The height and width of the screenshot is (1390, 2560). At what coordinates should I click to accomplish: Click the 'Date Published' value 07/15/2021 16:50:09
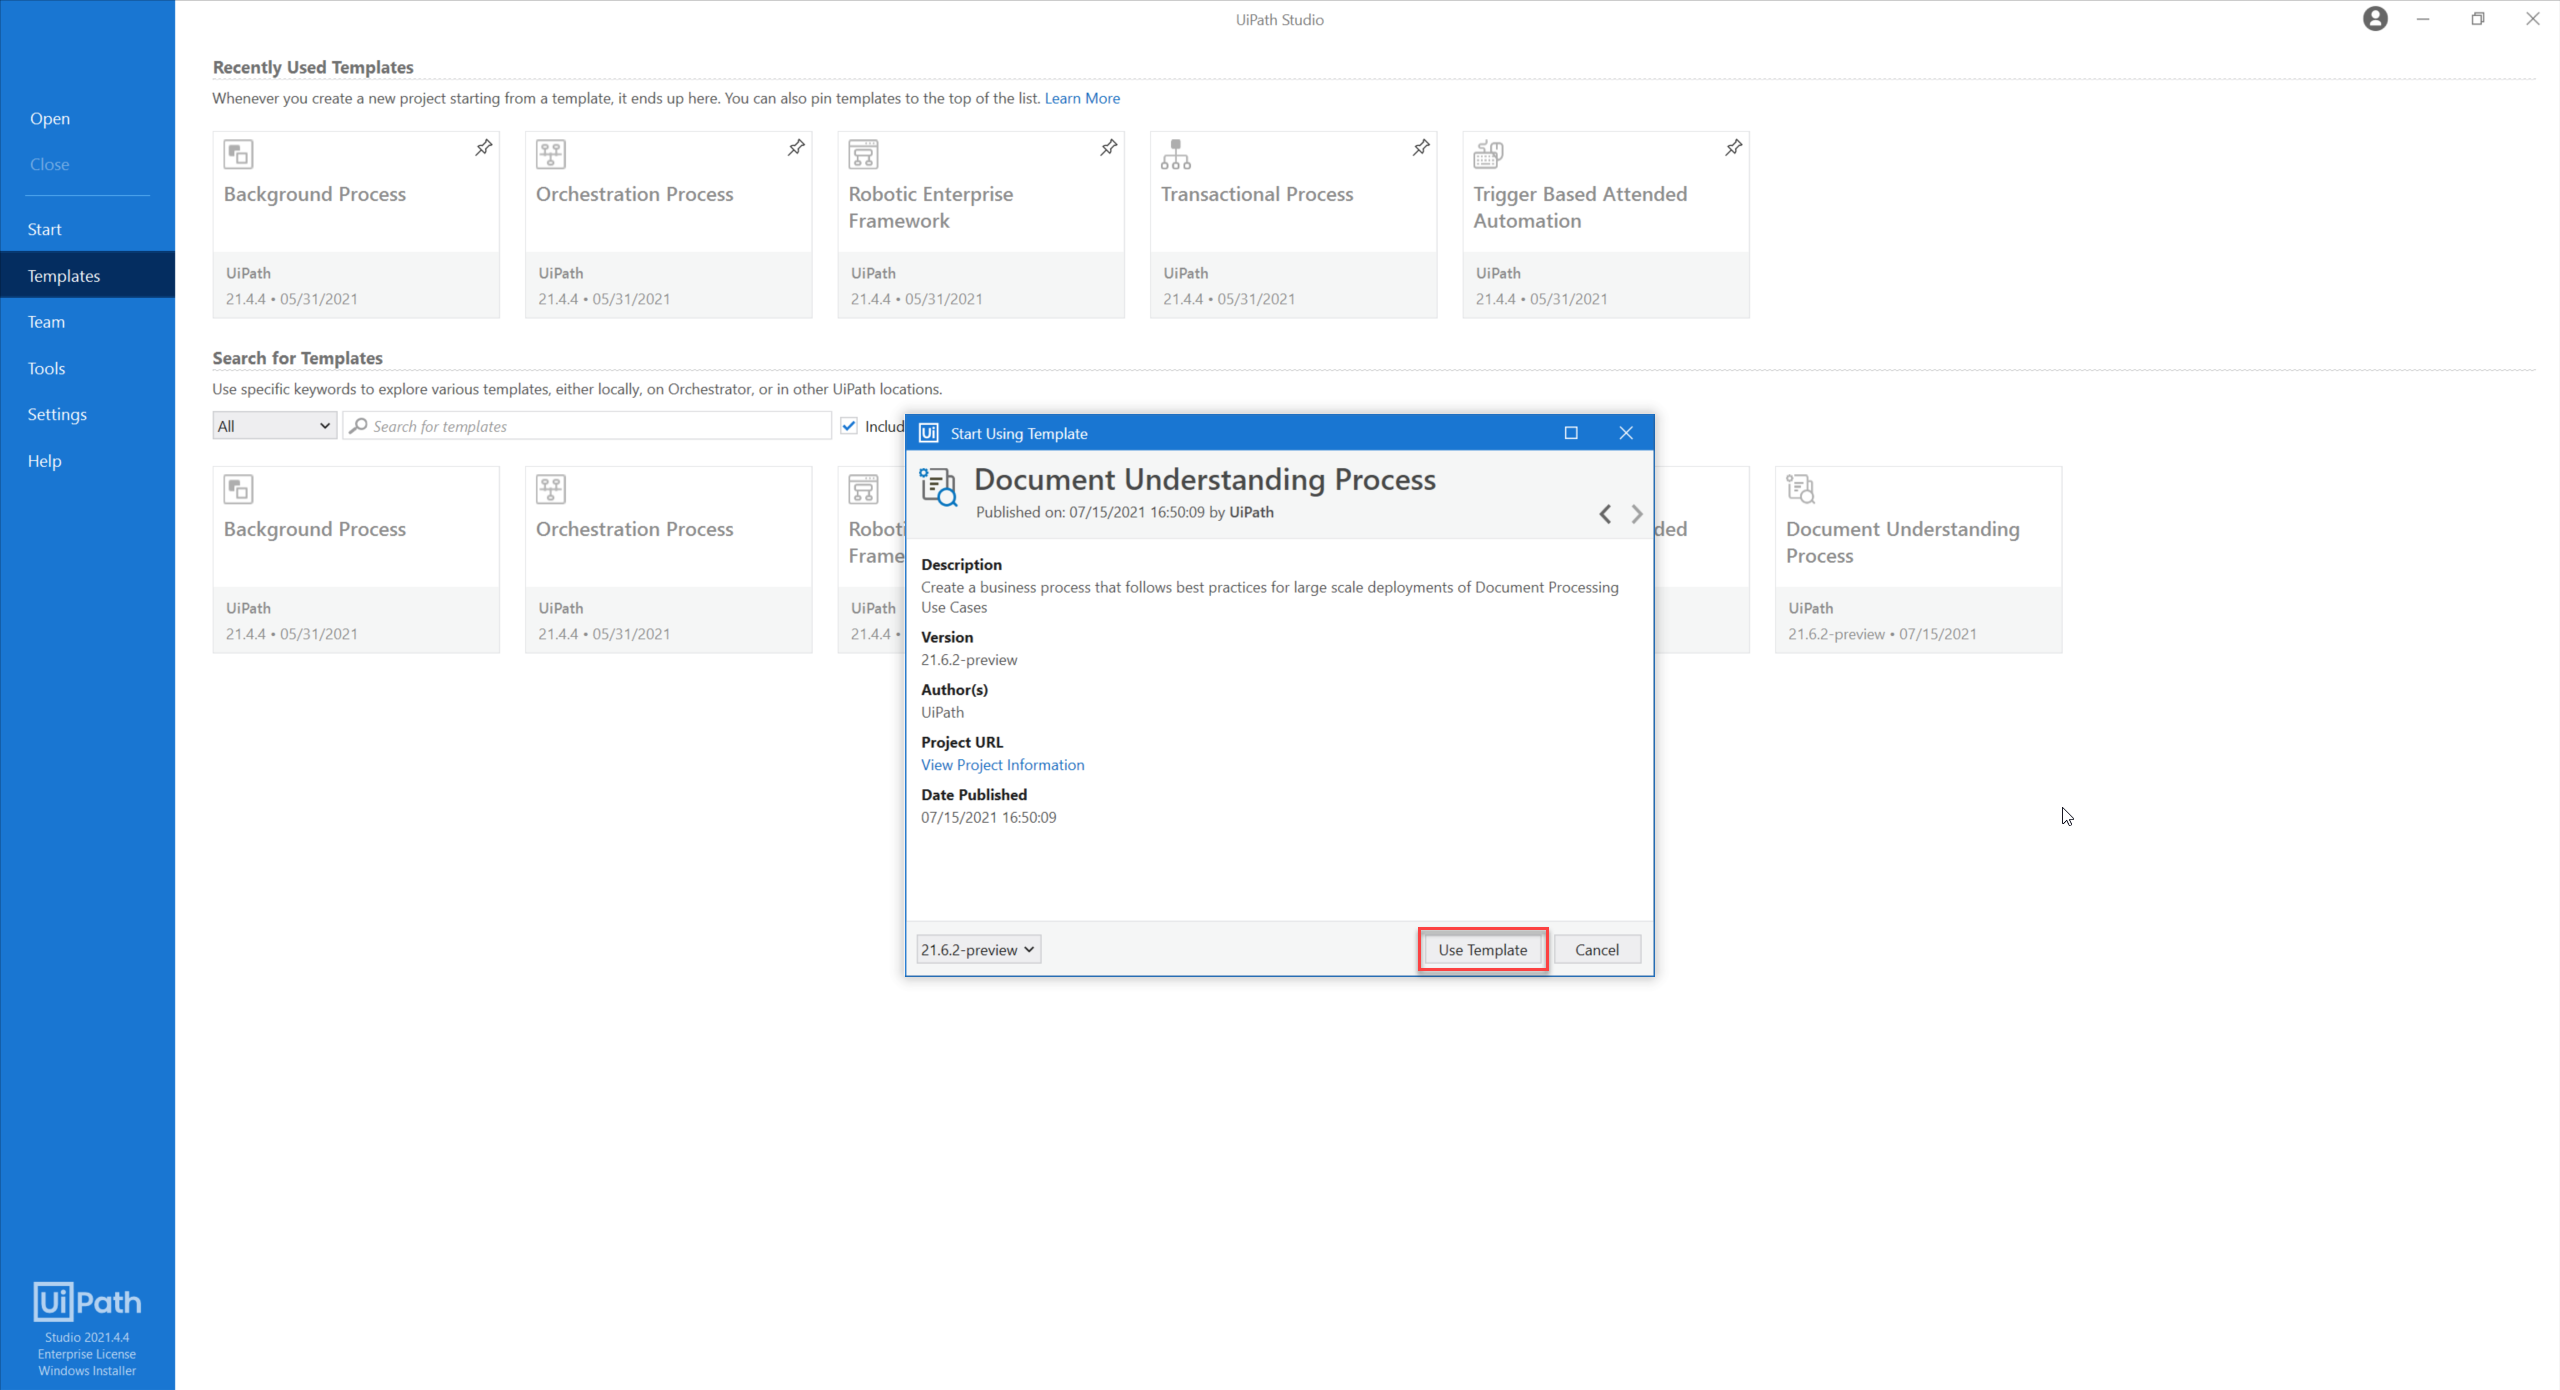point(988,817)
